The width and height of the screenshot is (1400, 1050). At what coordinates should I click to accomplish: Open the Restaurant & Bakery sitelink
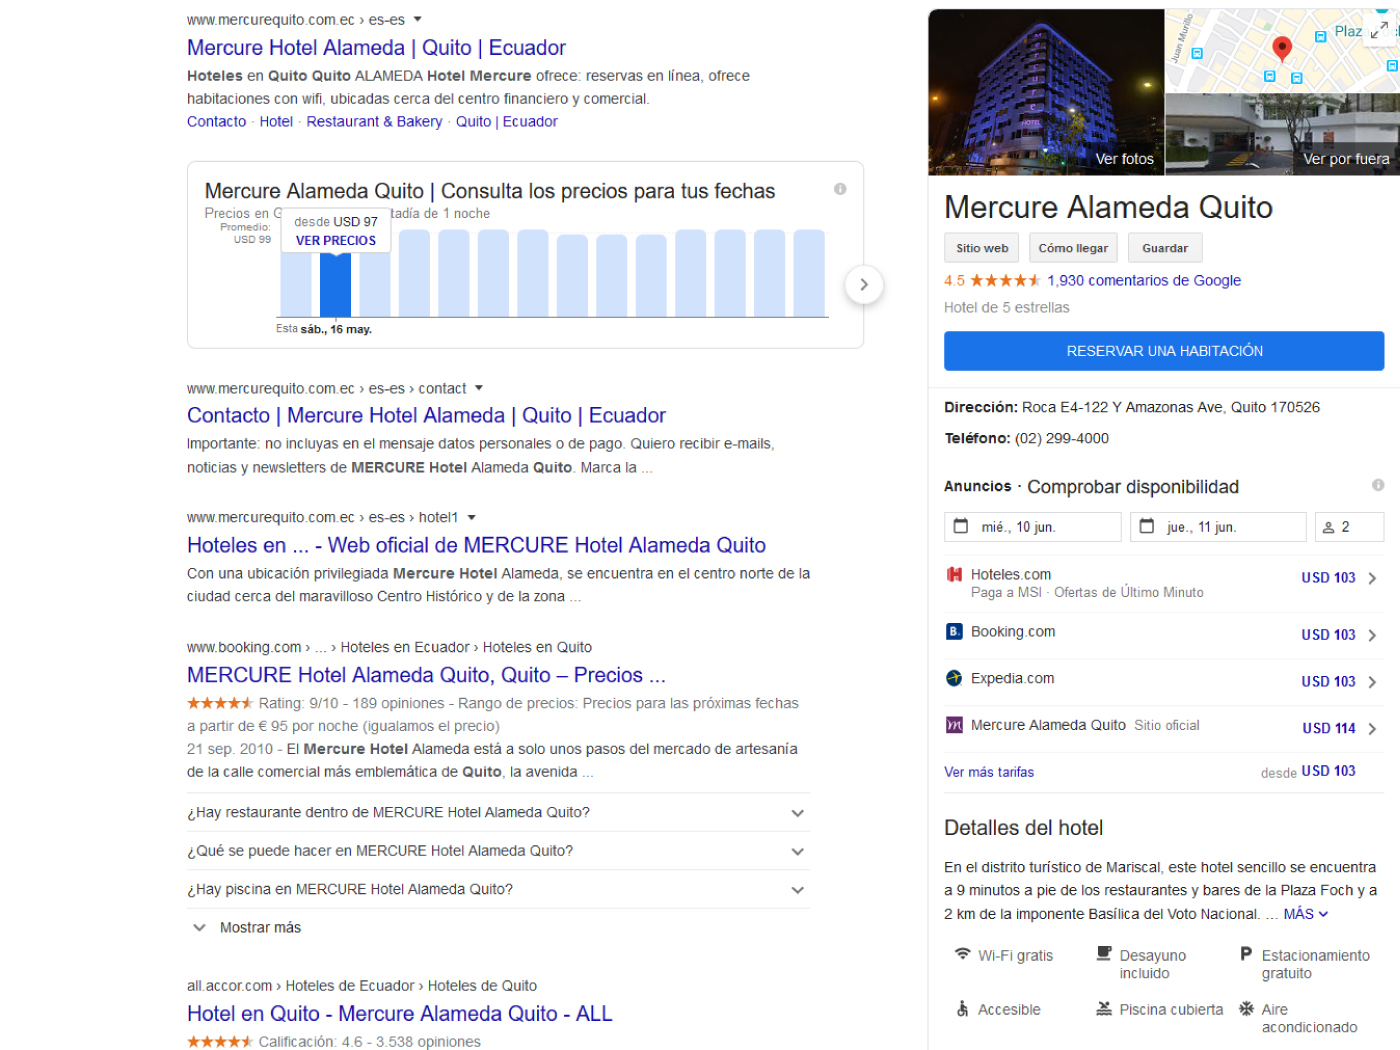coord(374,122)
